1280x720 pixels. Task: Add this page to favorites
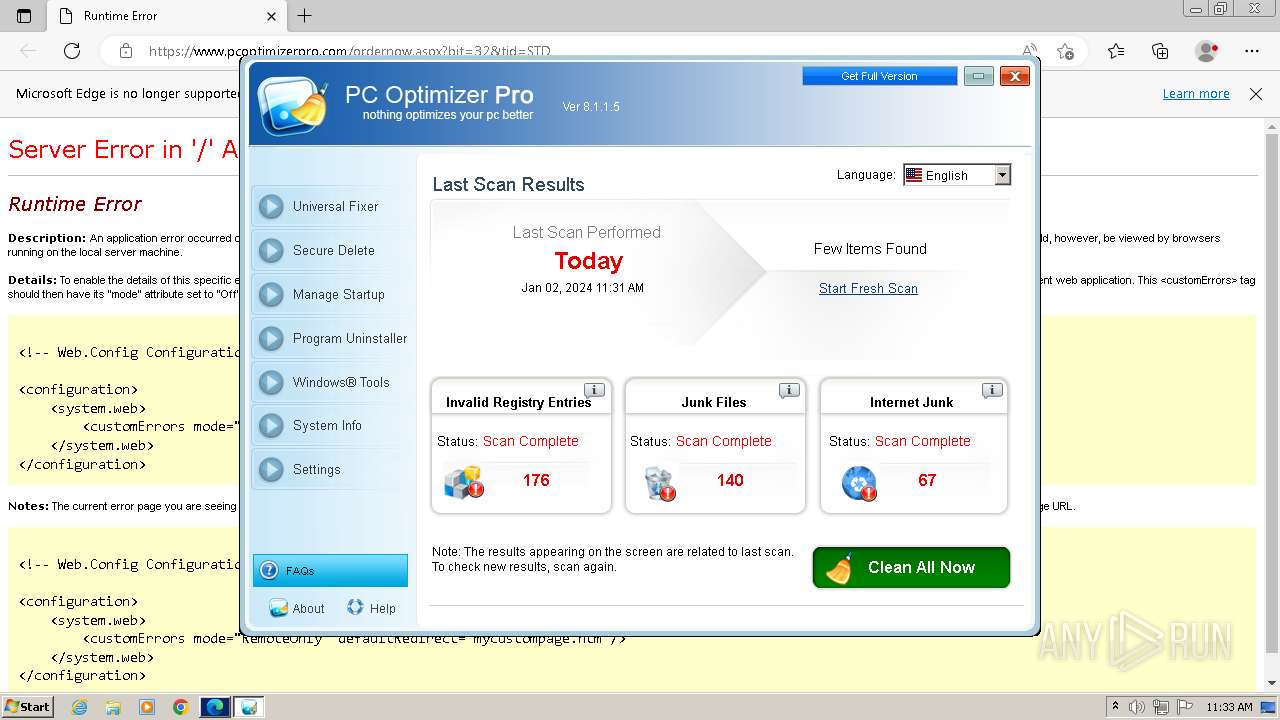pyautogui.click(x=1065, y=51)
